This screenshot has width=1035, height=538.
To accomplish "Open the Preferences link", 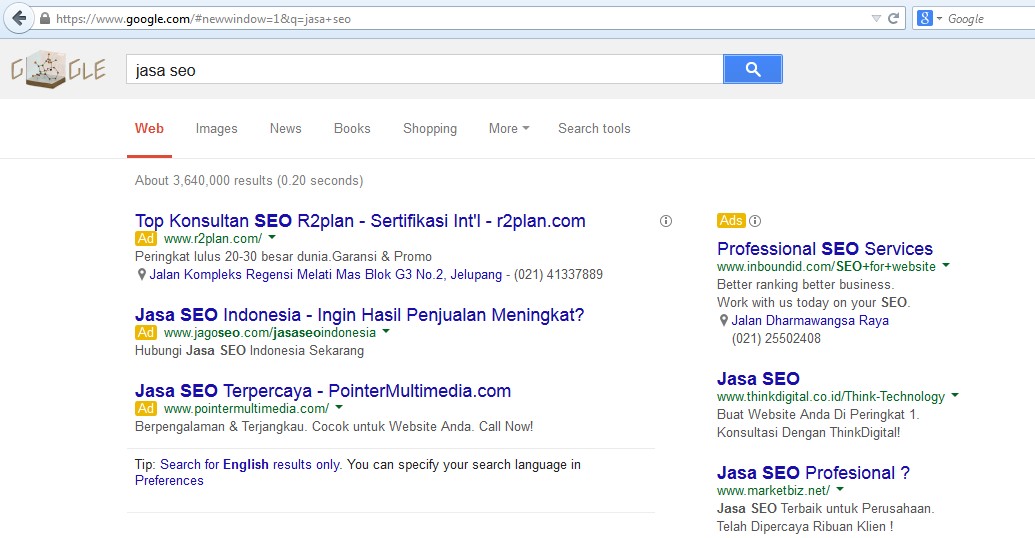I will click(x=169, y=481).
